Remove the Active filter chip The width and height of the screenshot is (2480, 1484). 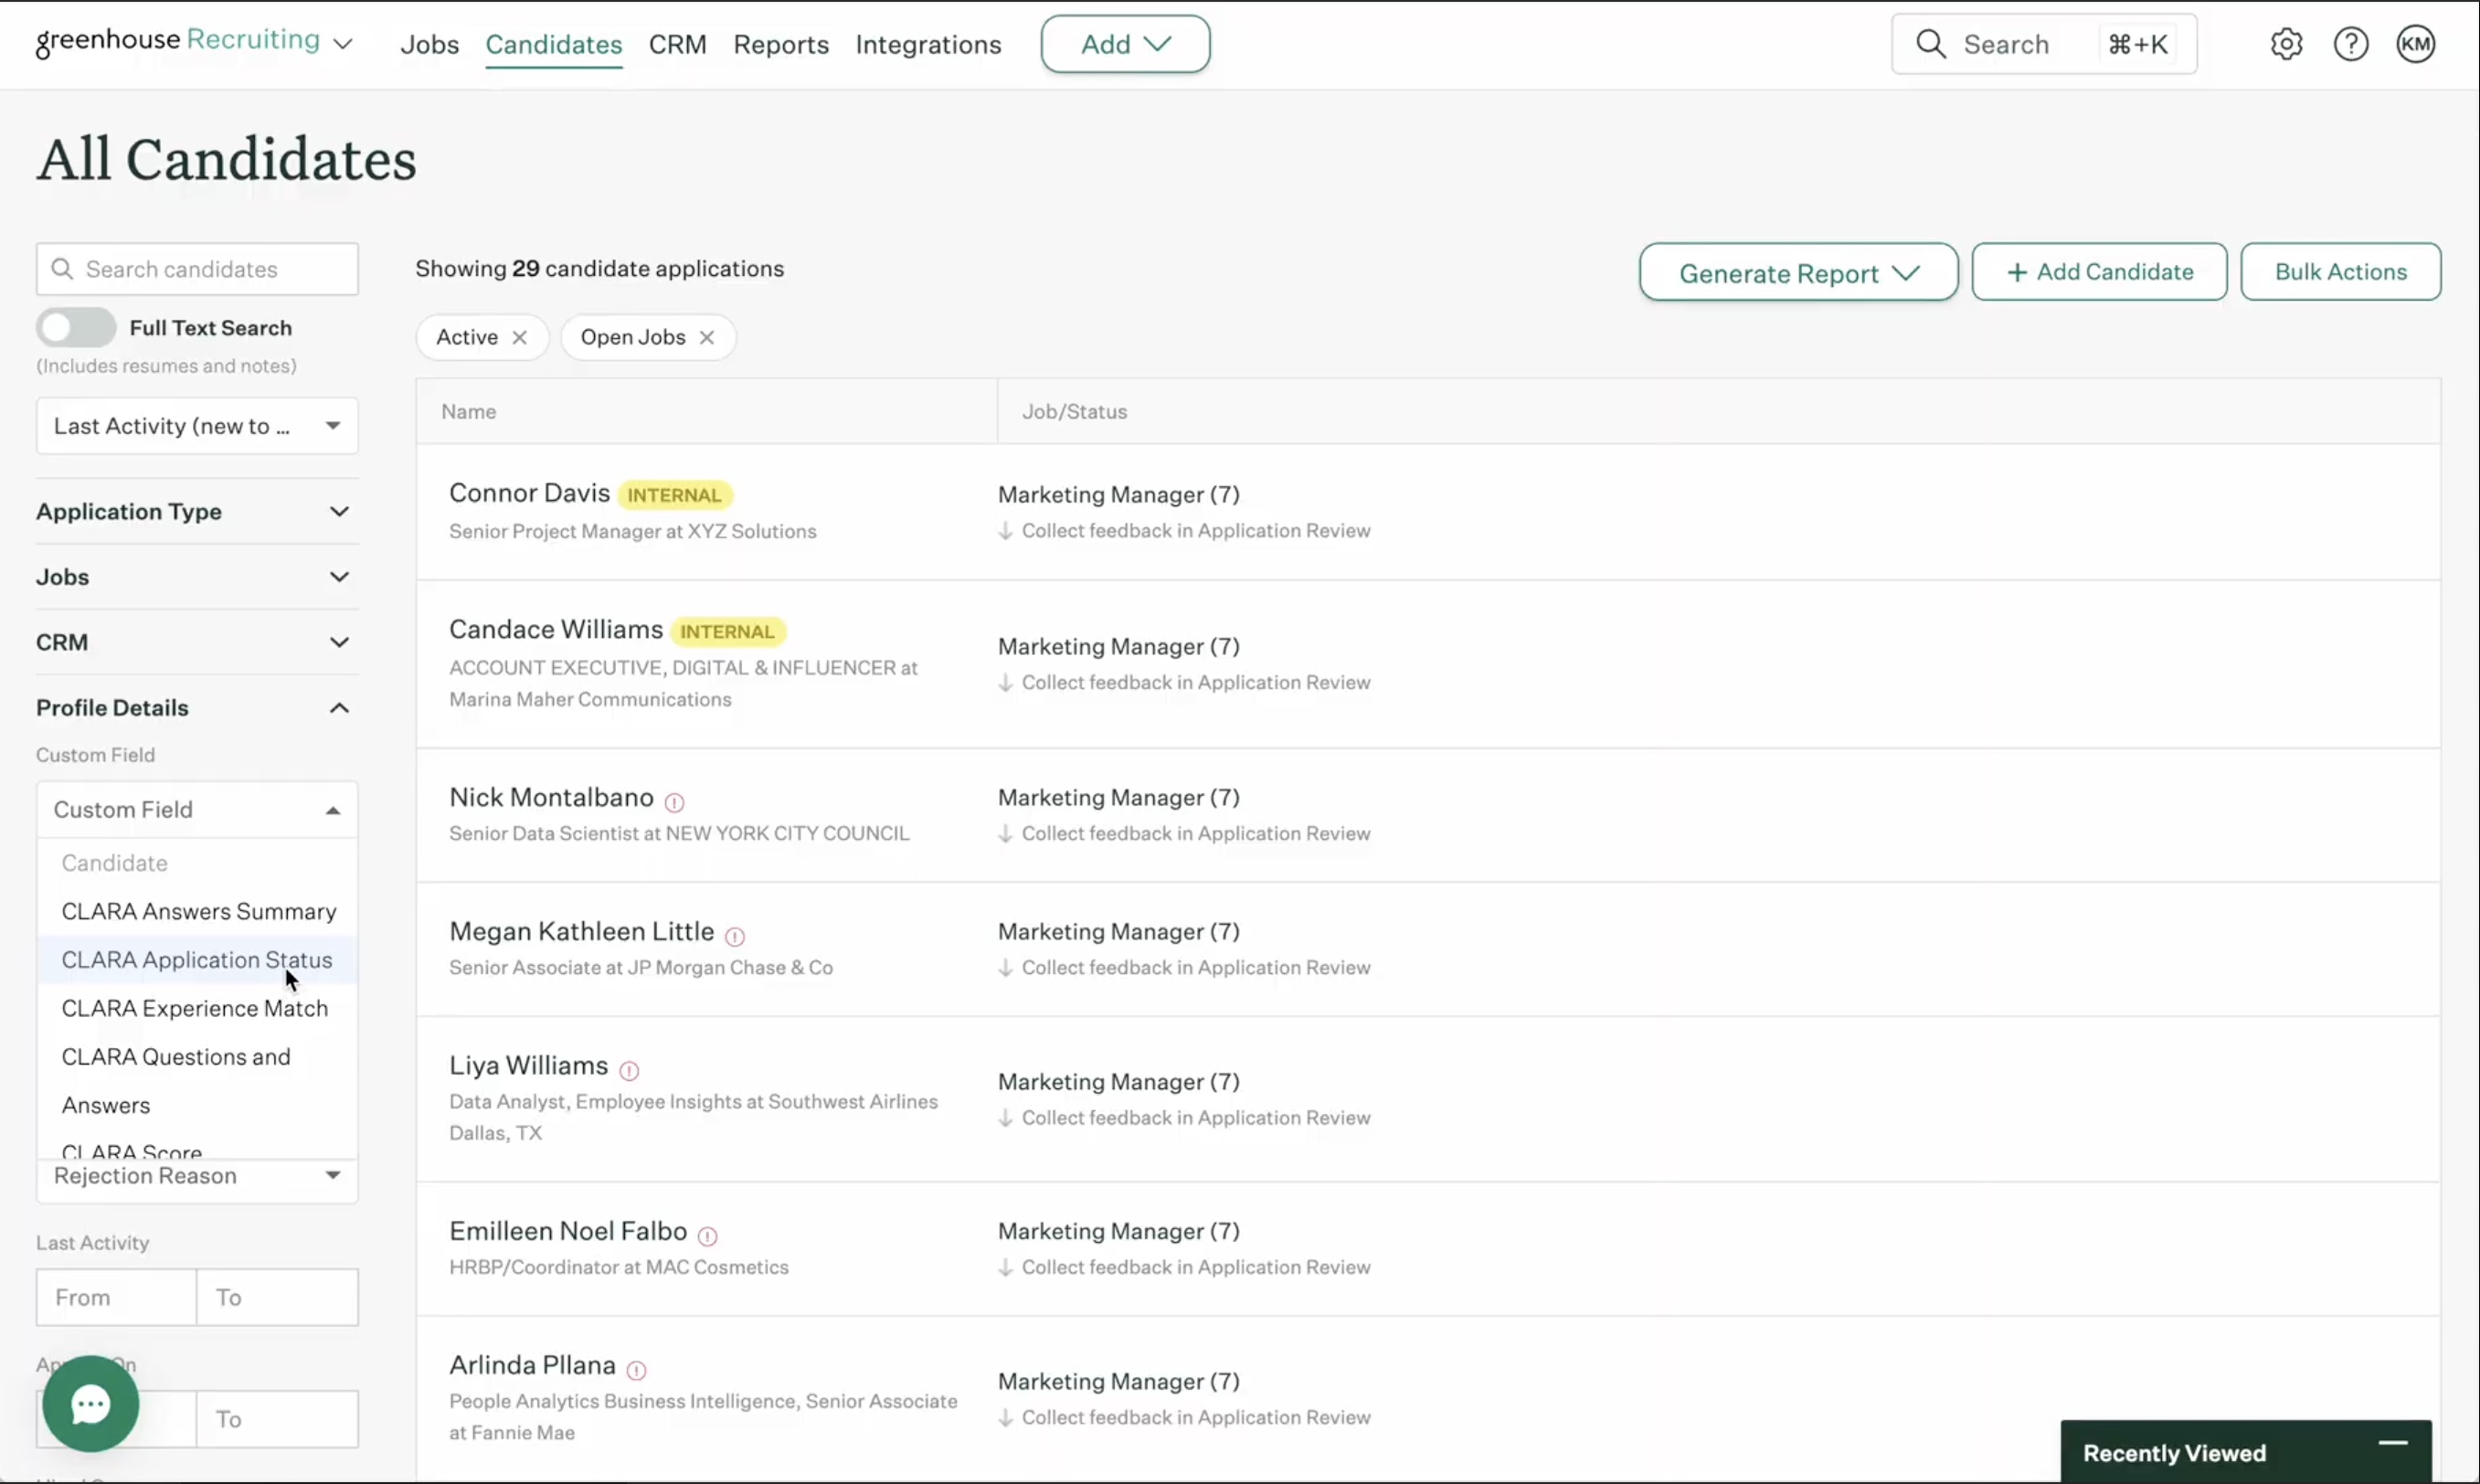coord(519,338)
